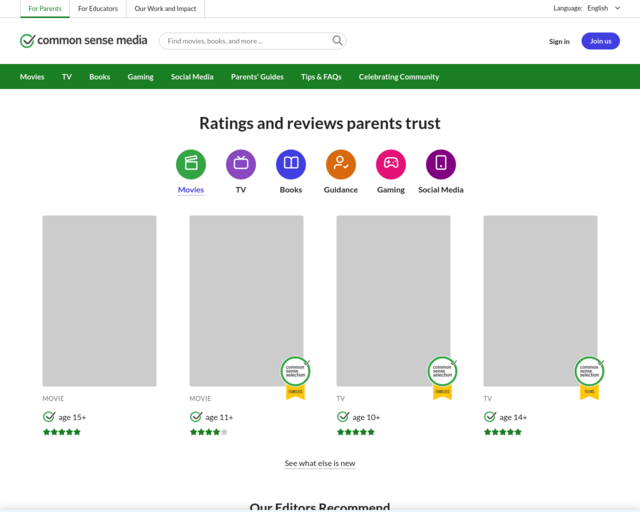
Task: Open Gaming in the green navigation bar
Action: point(140,77)
